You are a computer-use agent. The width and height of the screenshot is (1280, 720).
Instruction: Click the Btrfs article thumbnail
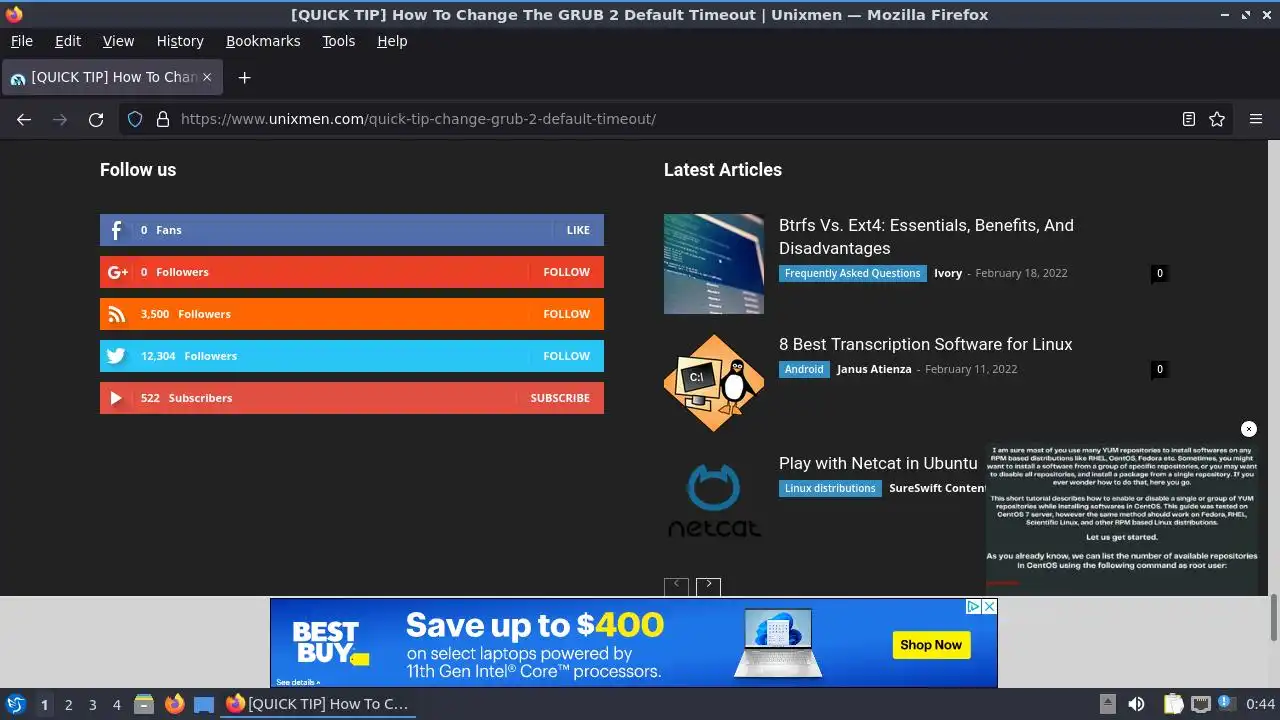(714, 264)
